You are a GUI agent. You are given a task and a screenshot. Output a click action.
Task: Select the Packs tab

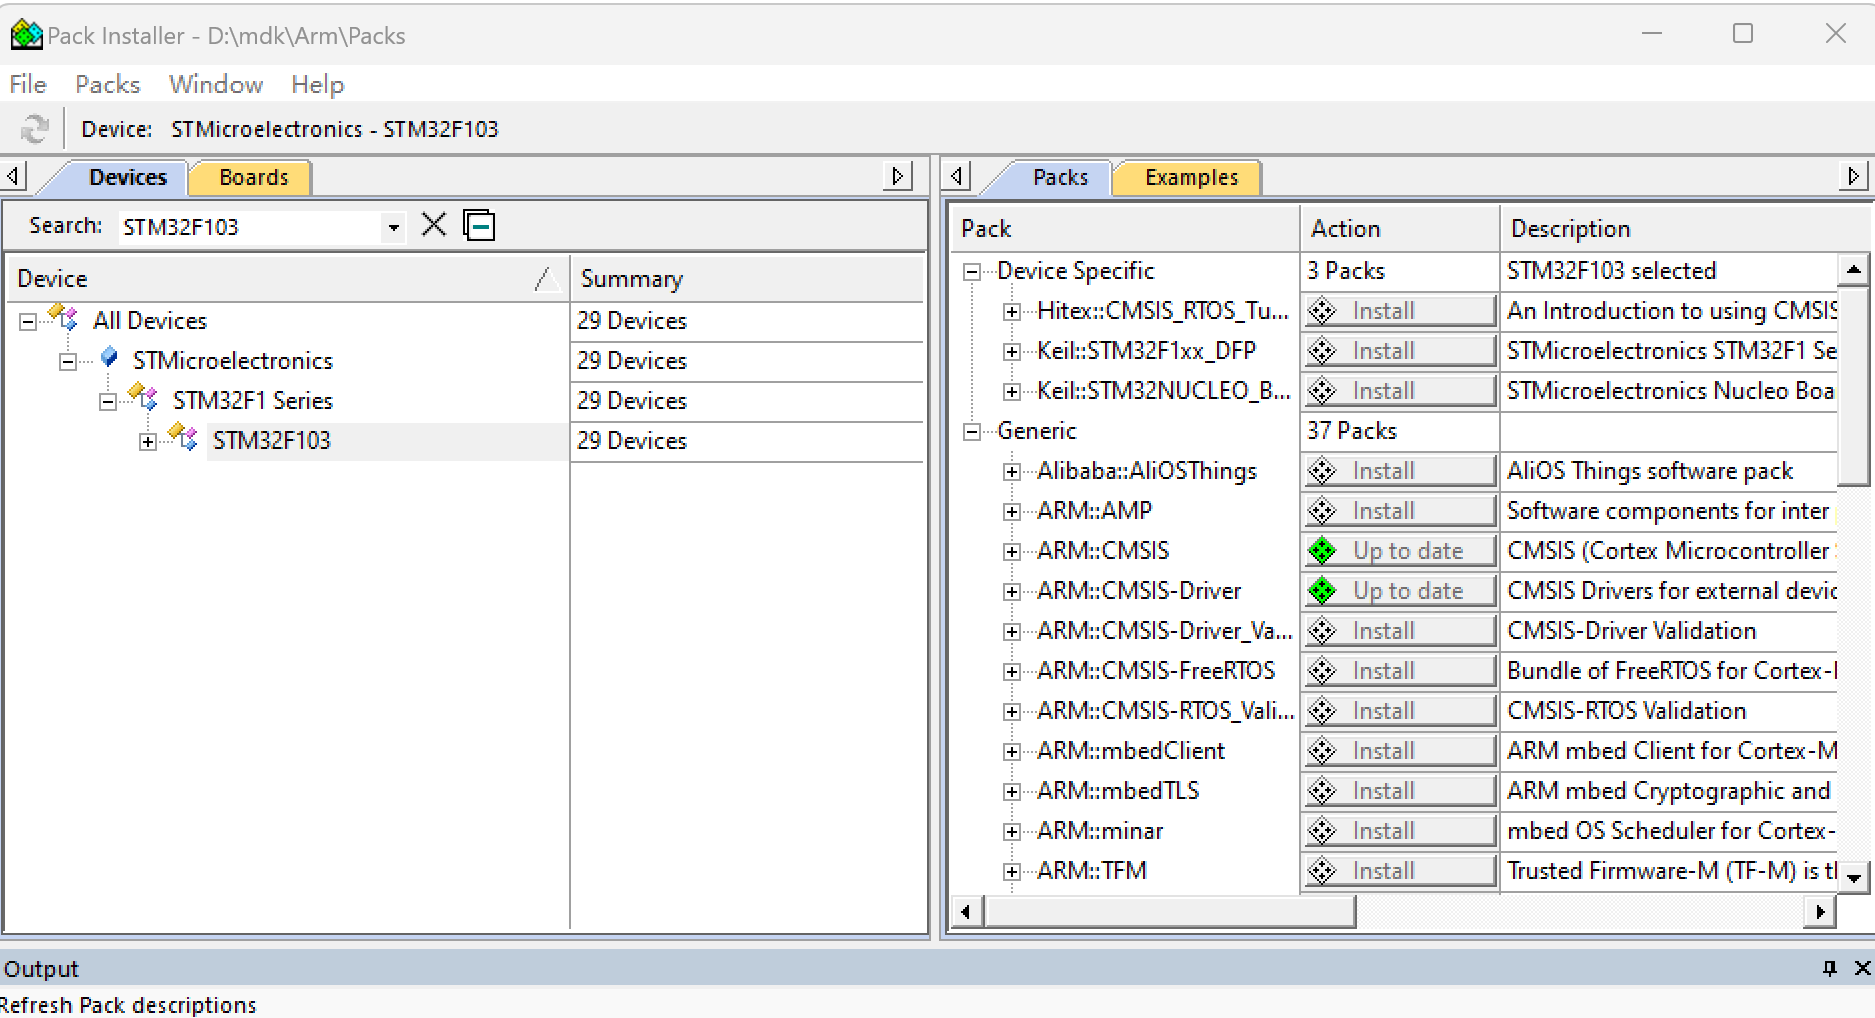[1060, 178]
